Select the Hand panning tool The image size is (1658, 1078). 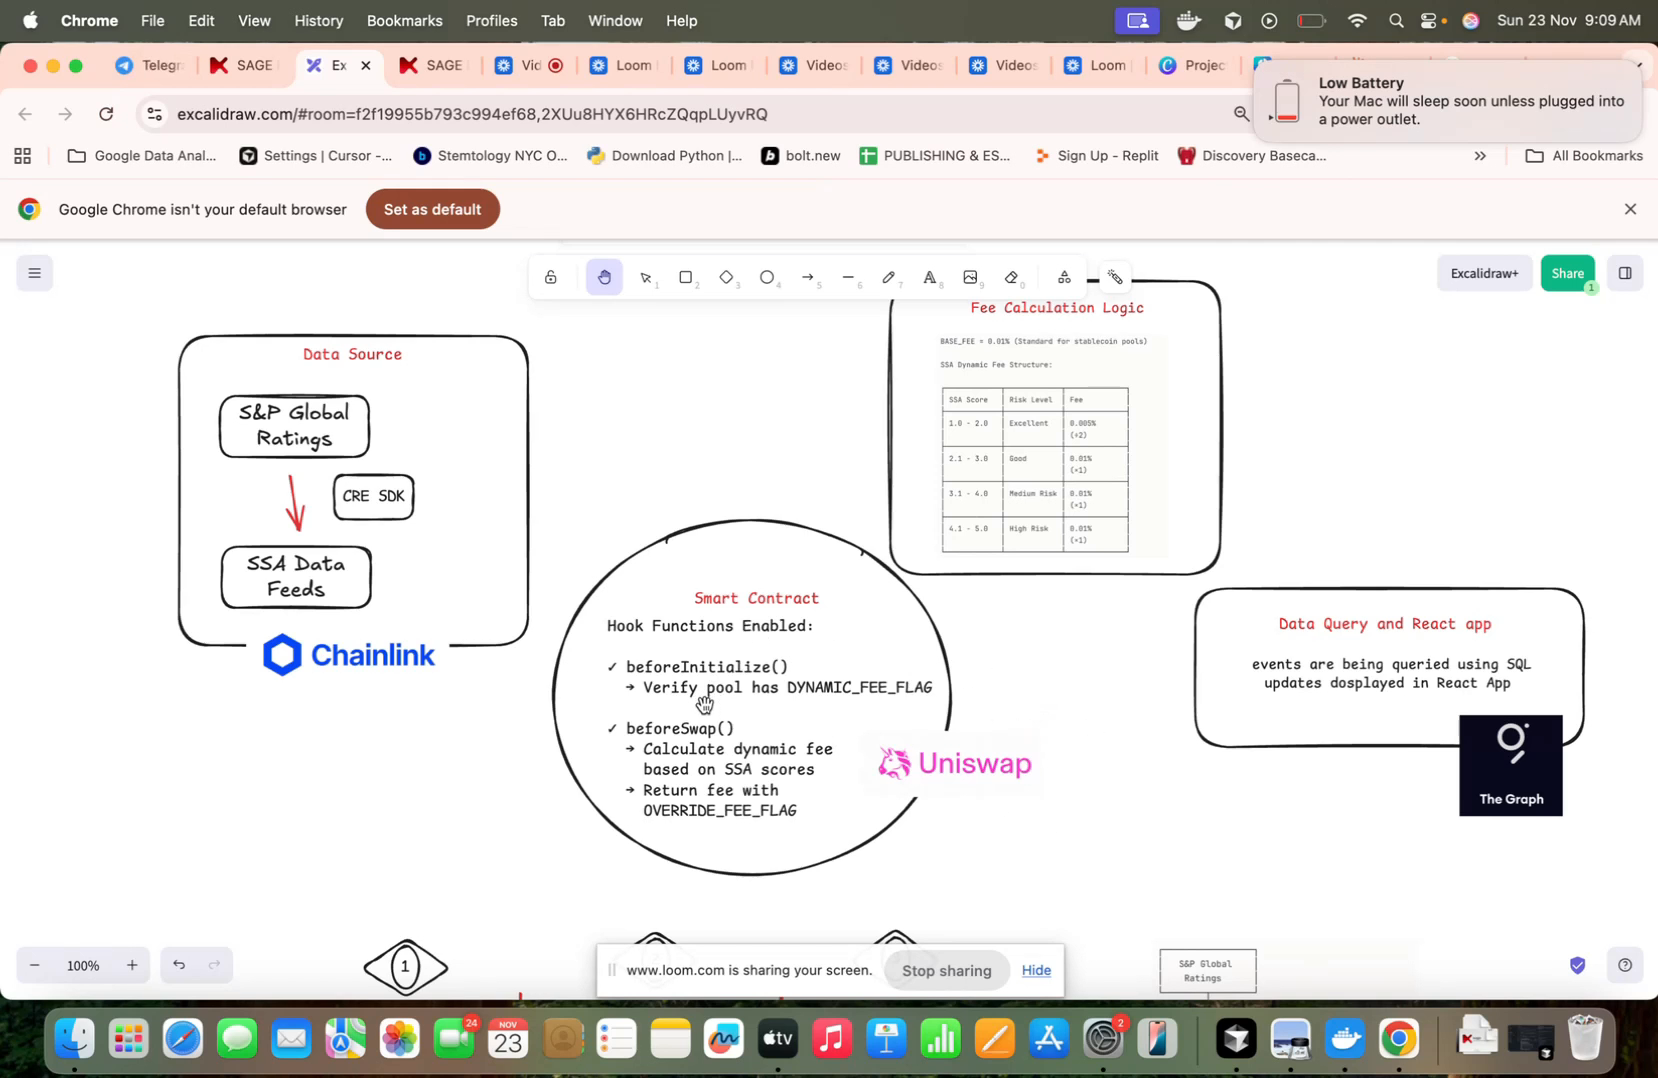point(604,277)
